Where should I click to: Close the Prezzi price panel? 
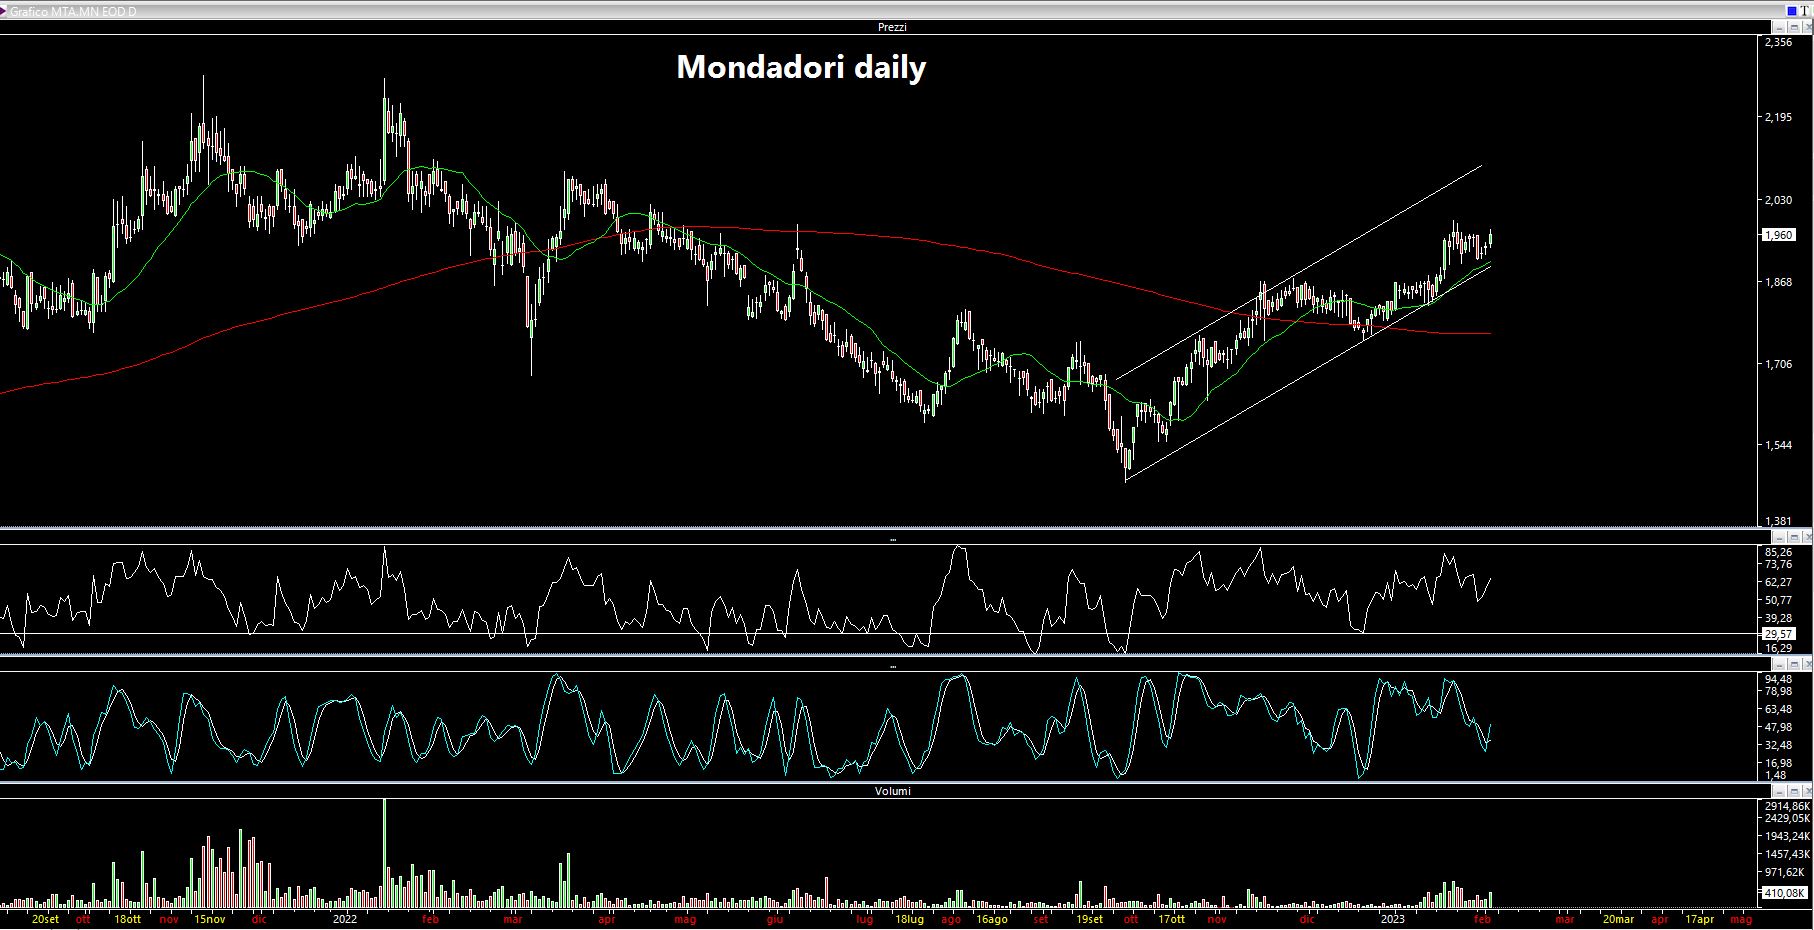click(x=1807, y=27)
